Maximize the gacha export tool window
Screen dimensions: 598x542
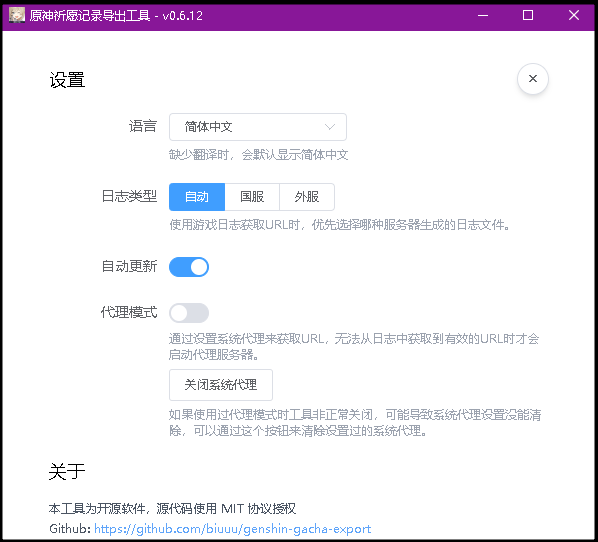click(x=528, y=15)
